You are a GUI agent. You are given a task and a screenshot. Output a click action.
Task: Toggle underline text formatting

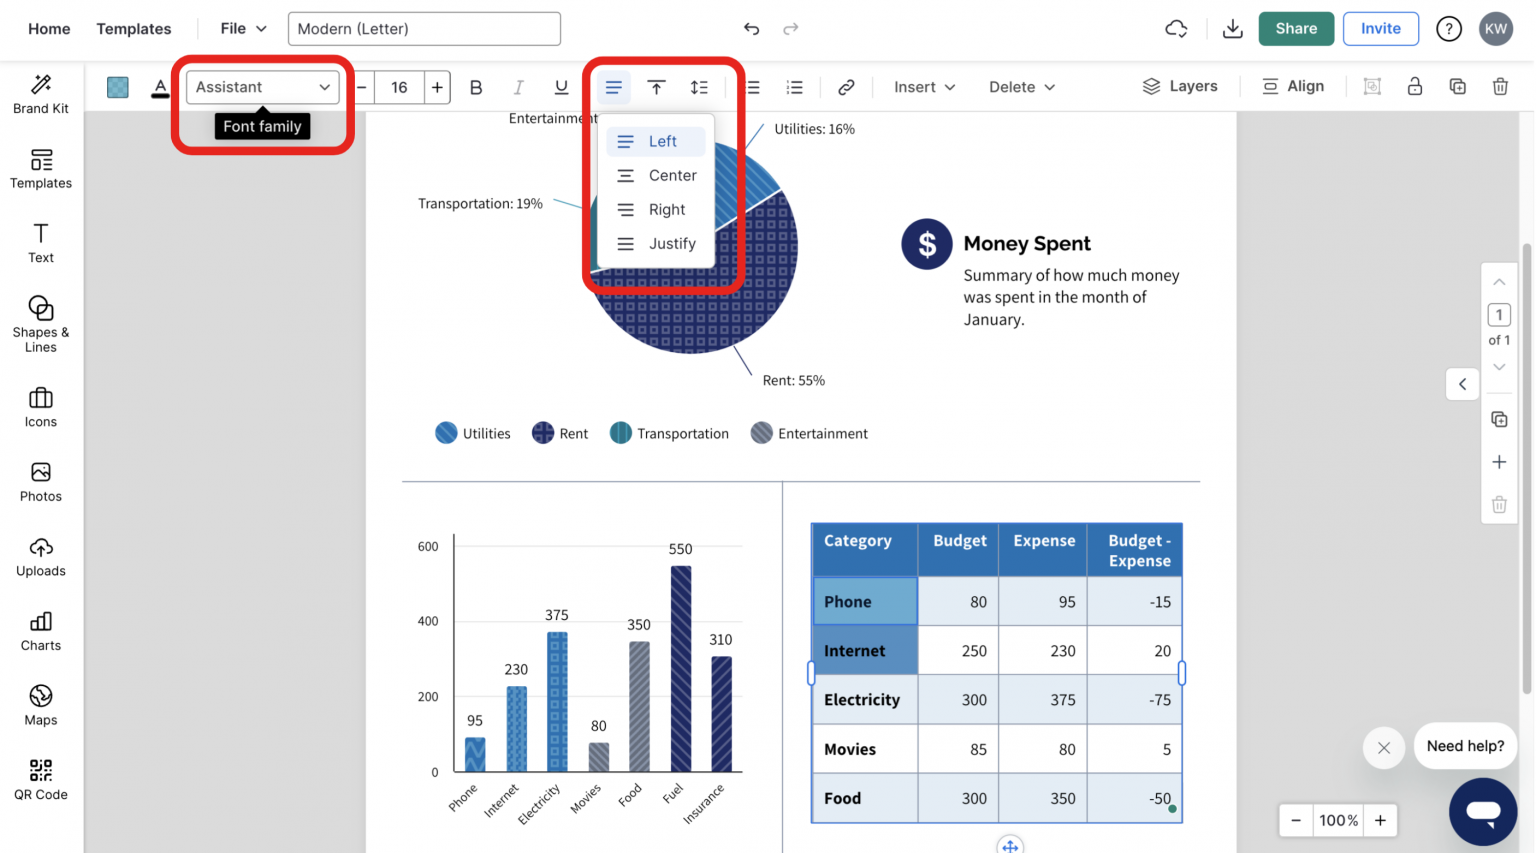pyautogui.click(x=561, y=87)
